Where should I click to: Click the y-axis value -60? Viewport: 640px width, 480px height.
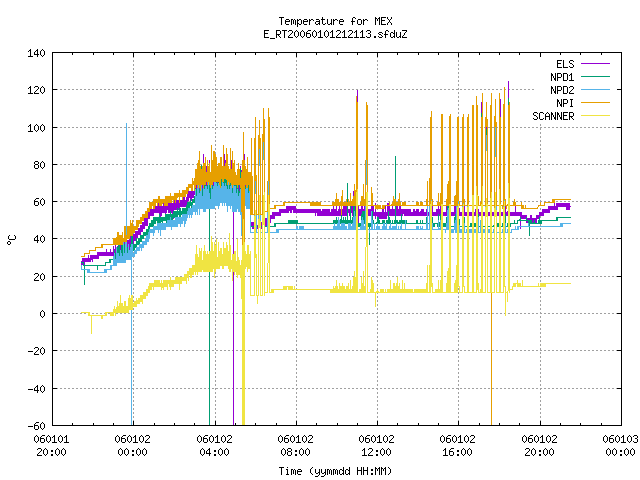click(x=36, y=426)
